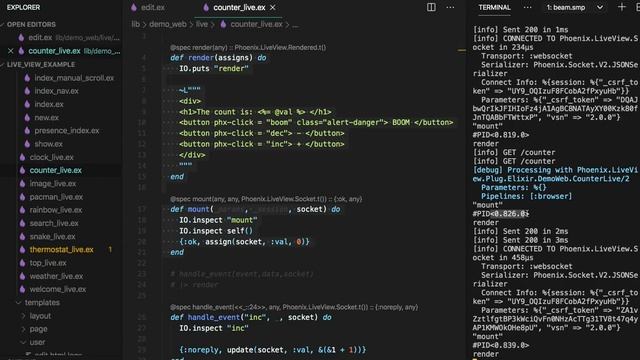Collapse the OPEN EDITORS section
This screenshot has width=640, height=360.
(x=31, y=24)
